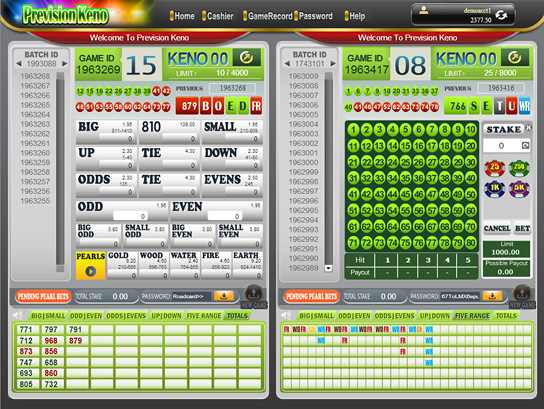
Task: Place bet on ODD
Action: pyautogui.click(x=122, y=211)
